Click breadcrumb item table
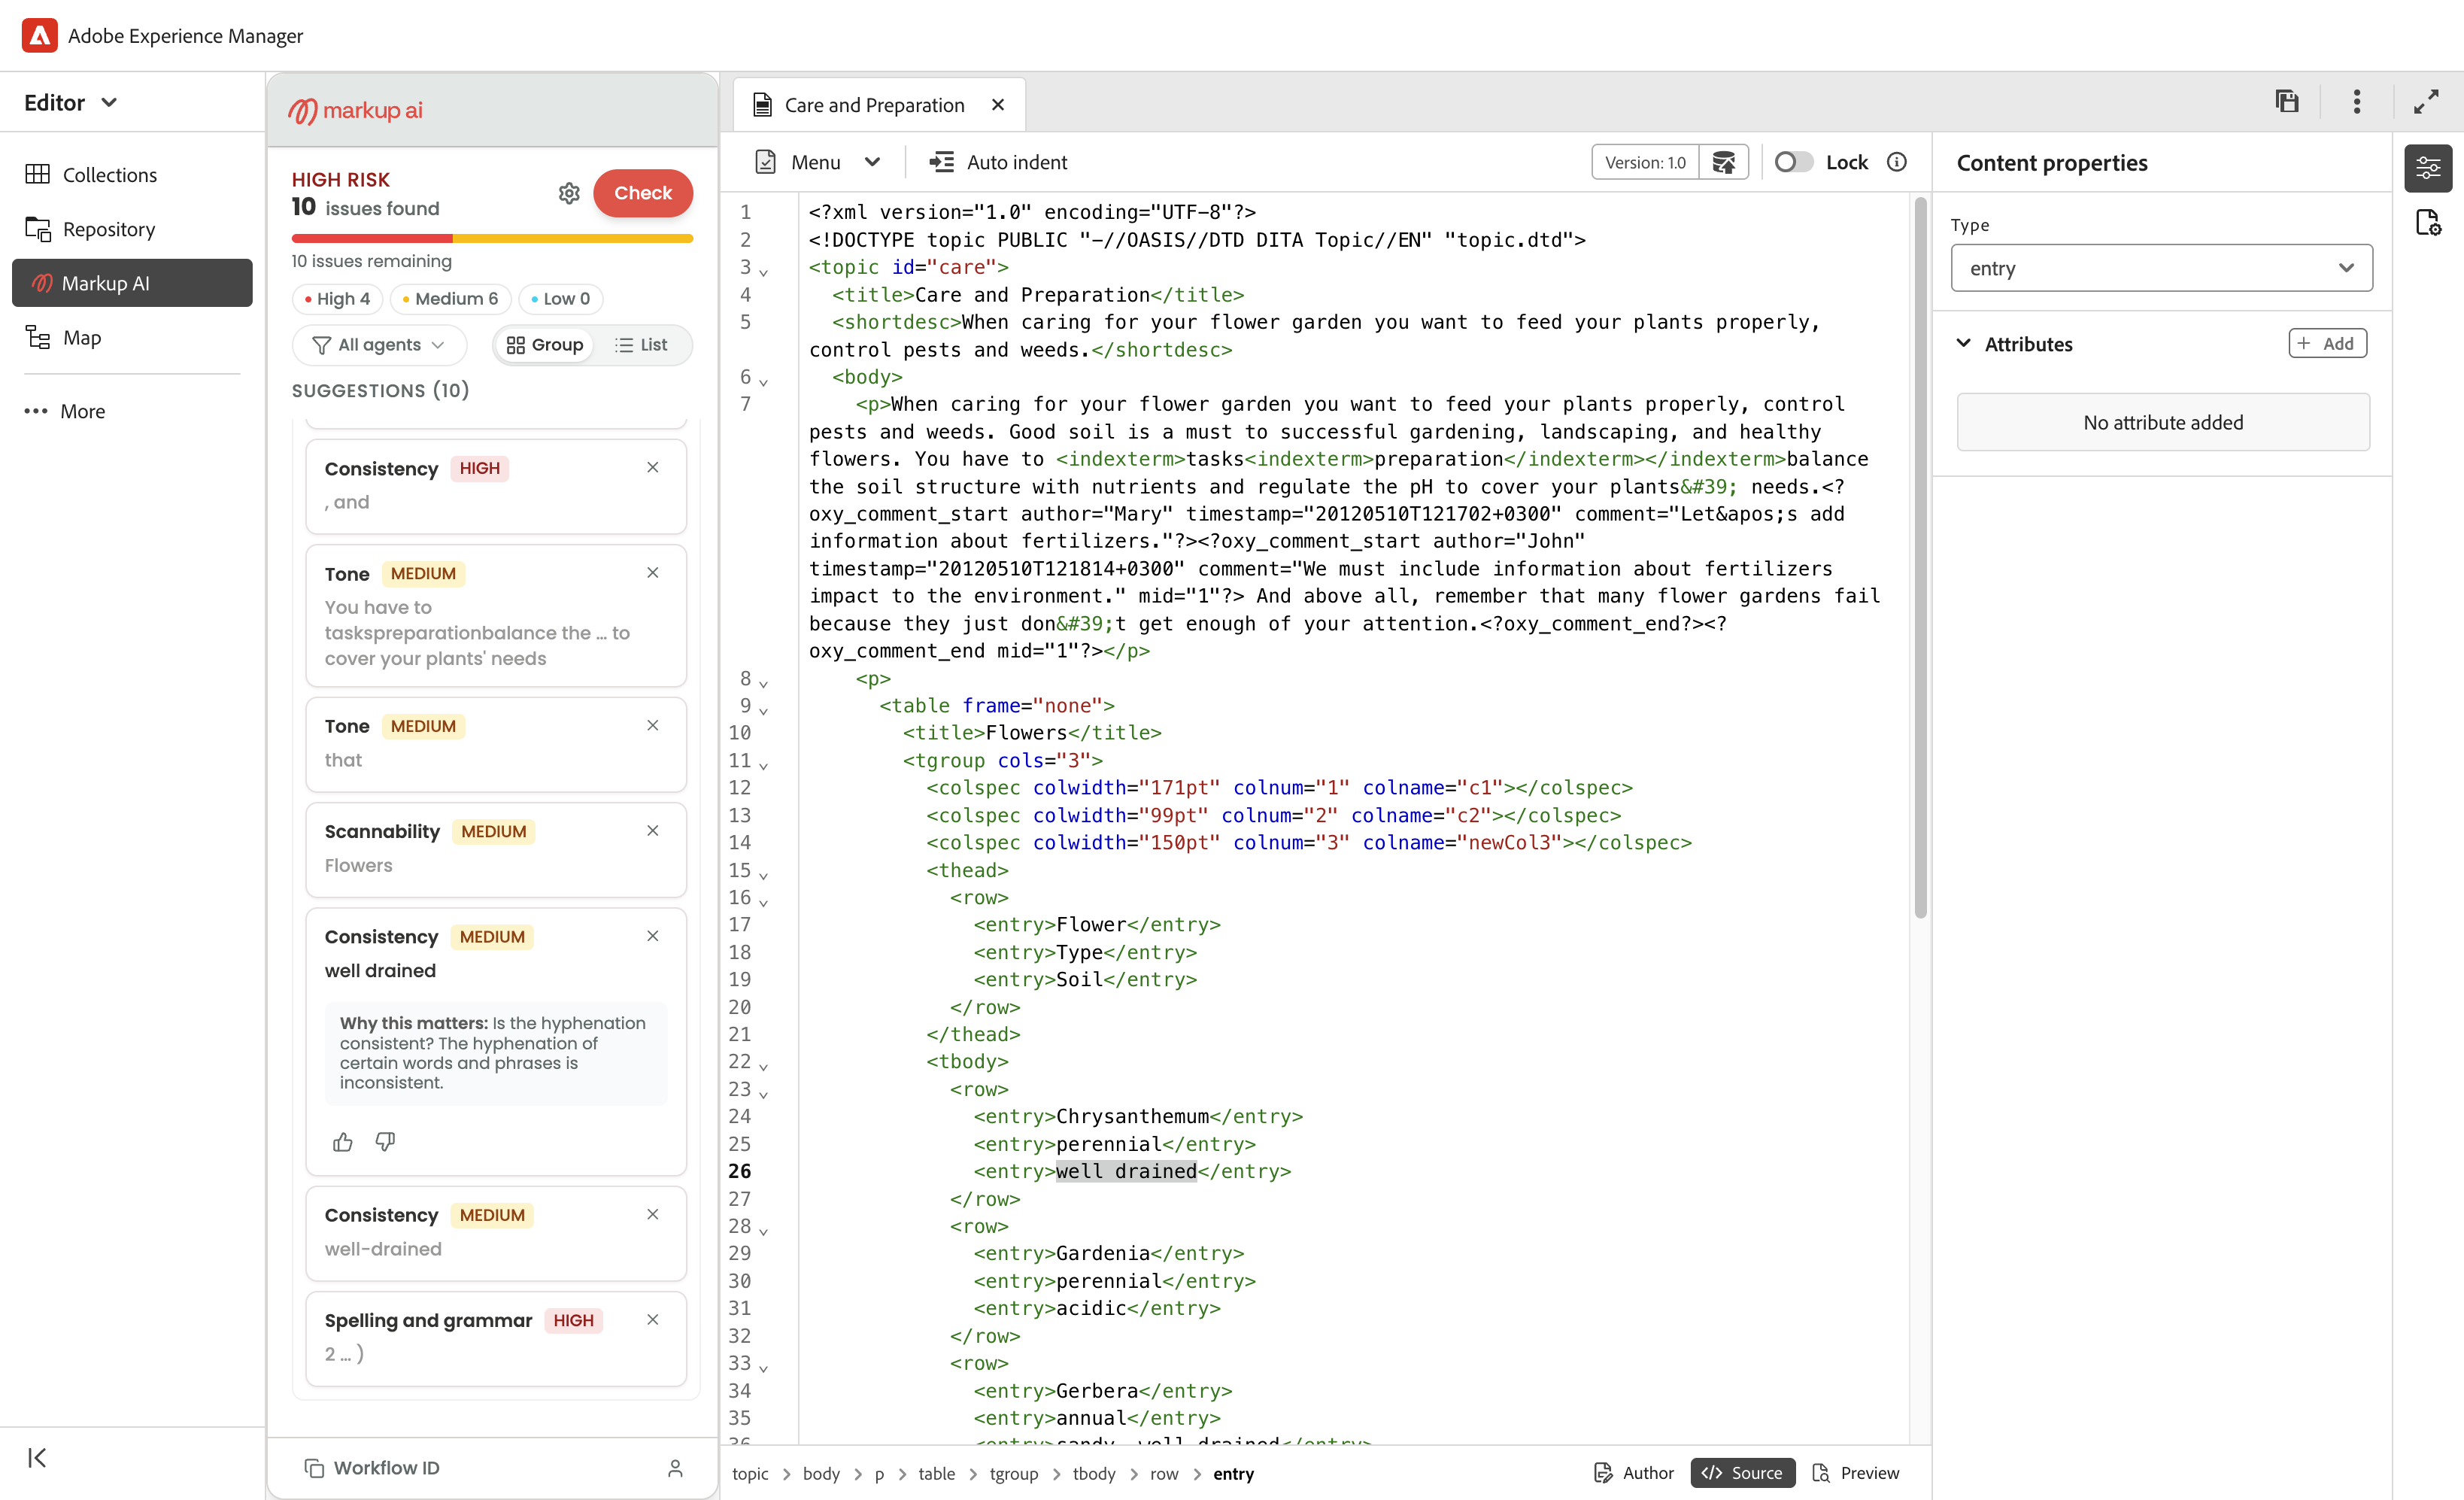The width and height of the screenshot is (2464, 1500). point(936,1473)
